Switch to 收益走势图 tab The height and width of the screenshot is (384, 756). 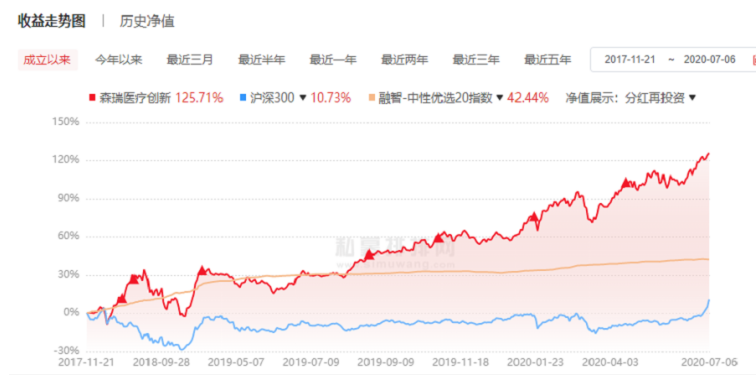point(52,21)
